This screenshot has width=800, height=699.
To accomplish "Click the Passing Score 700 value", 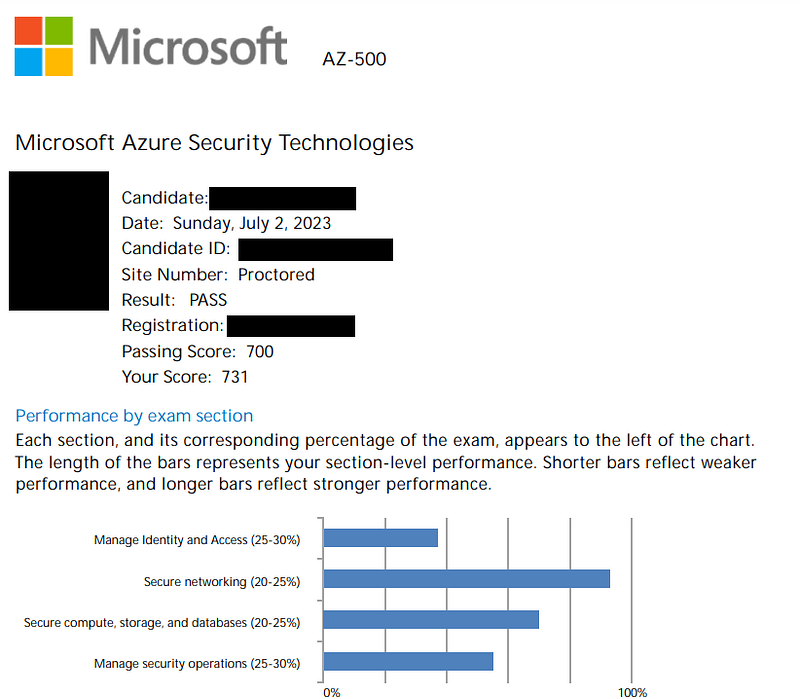I will [260, 352].
